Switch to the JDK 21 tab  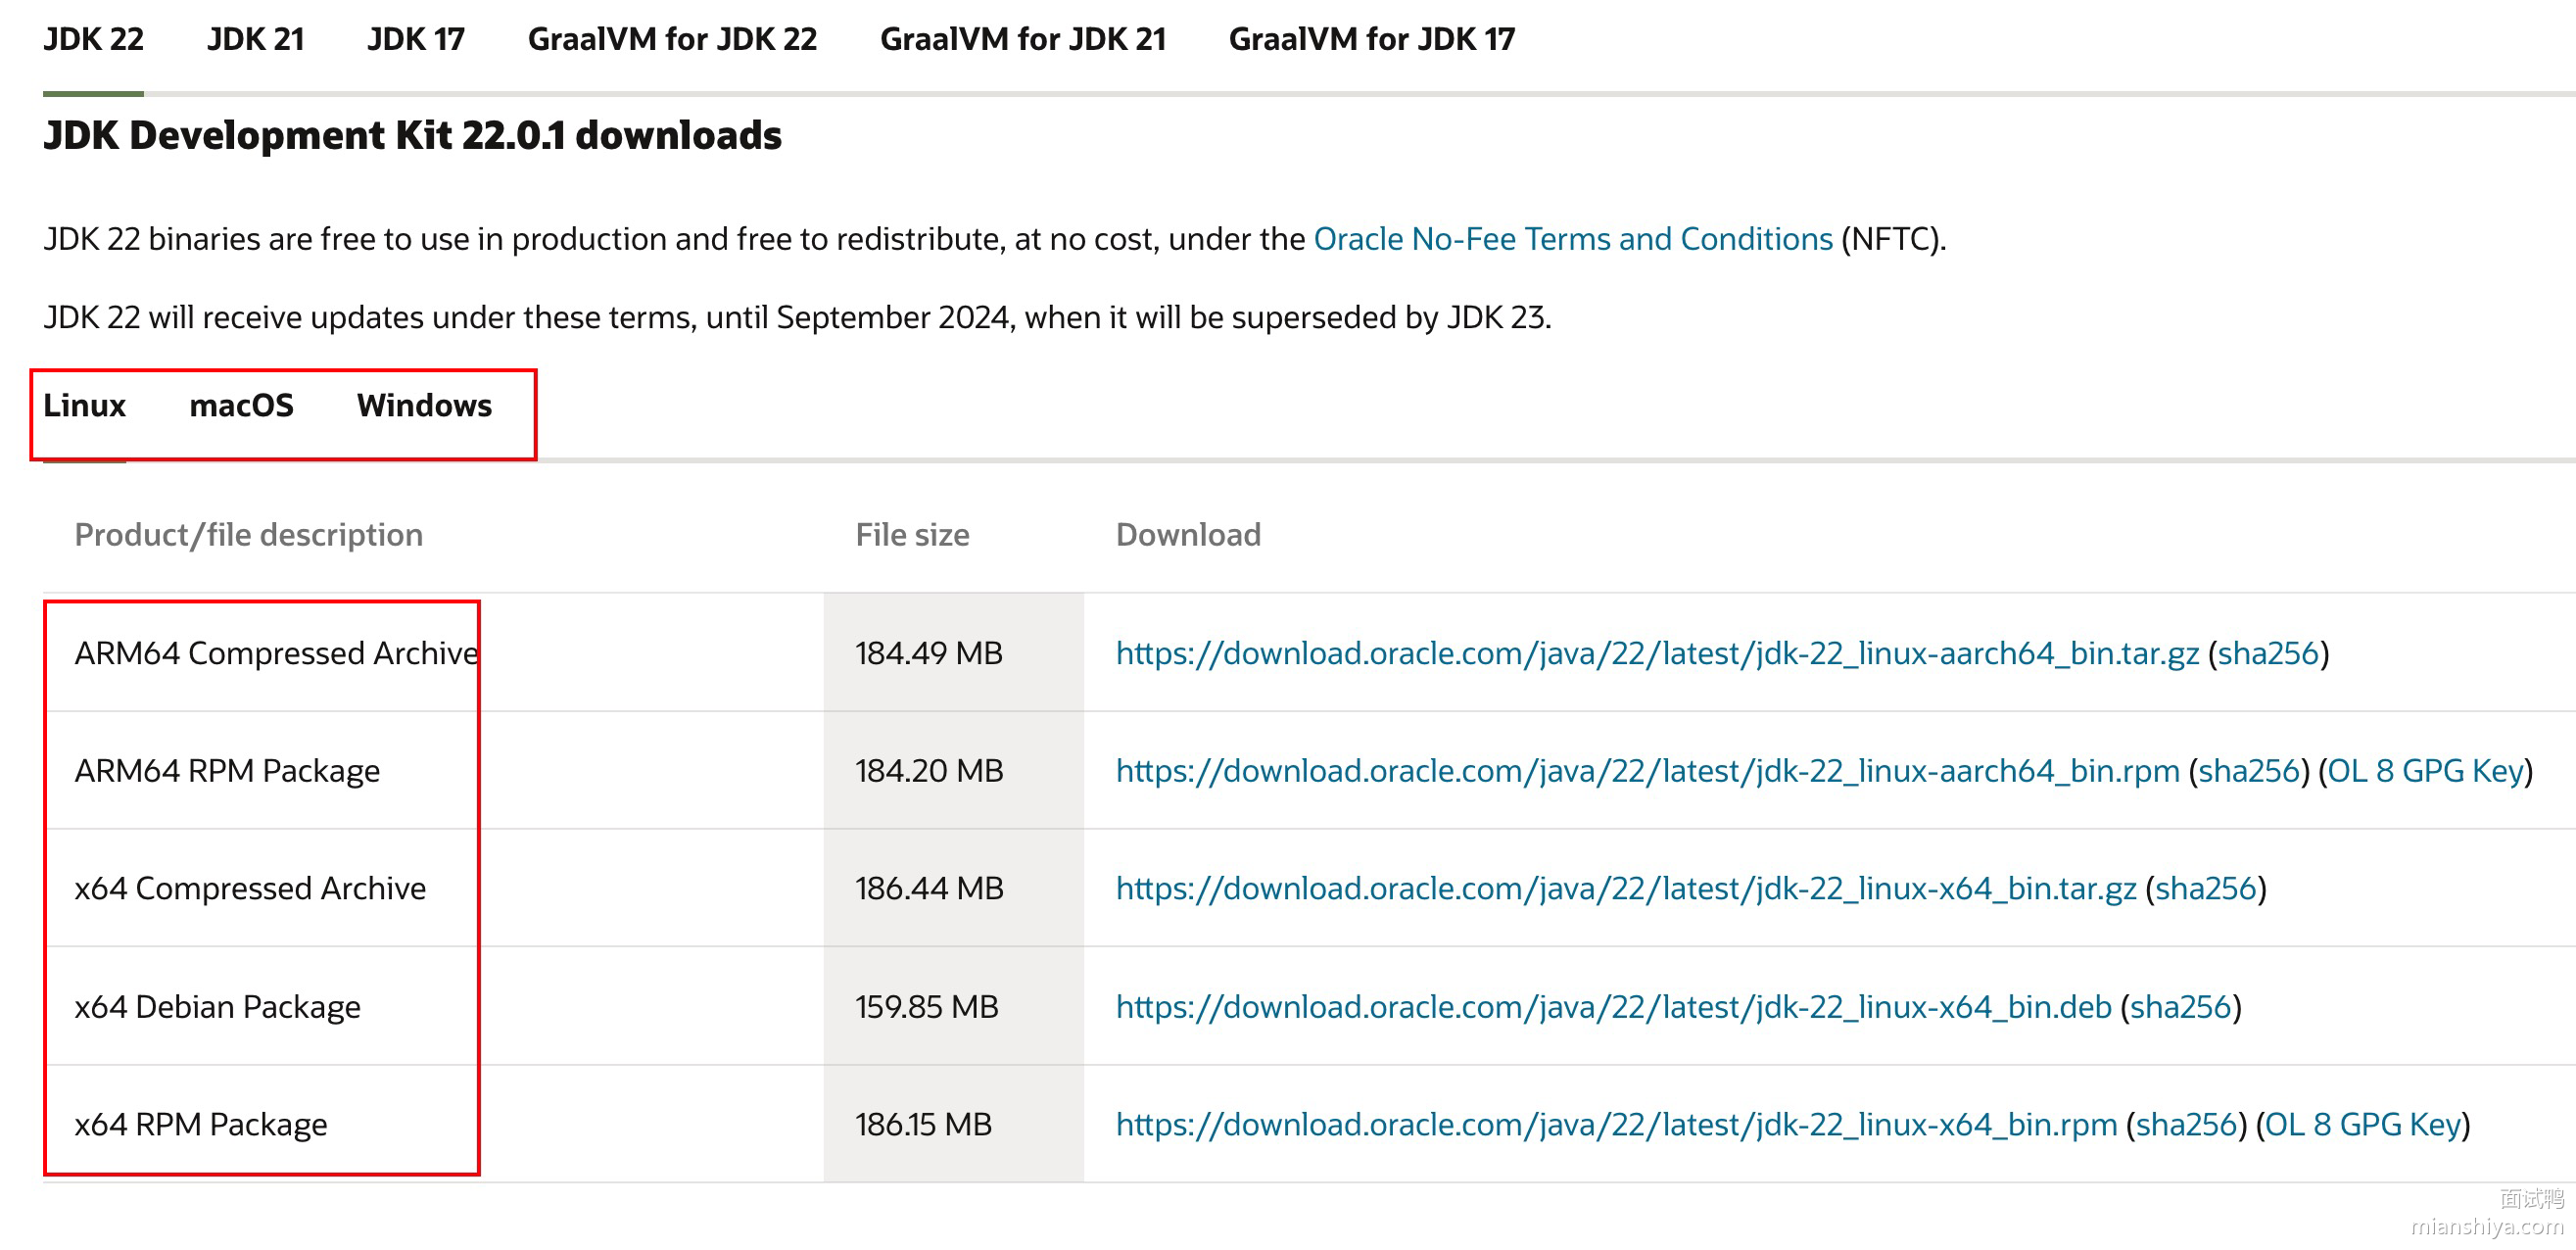[x=255, y=39]
